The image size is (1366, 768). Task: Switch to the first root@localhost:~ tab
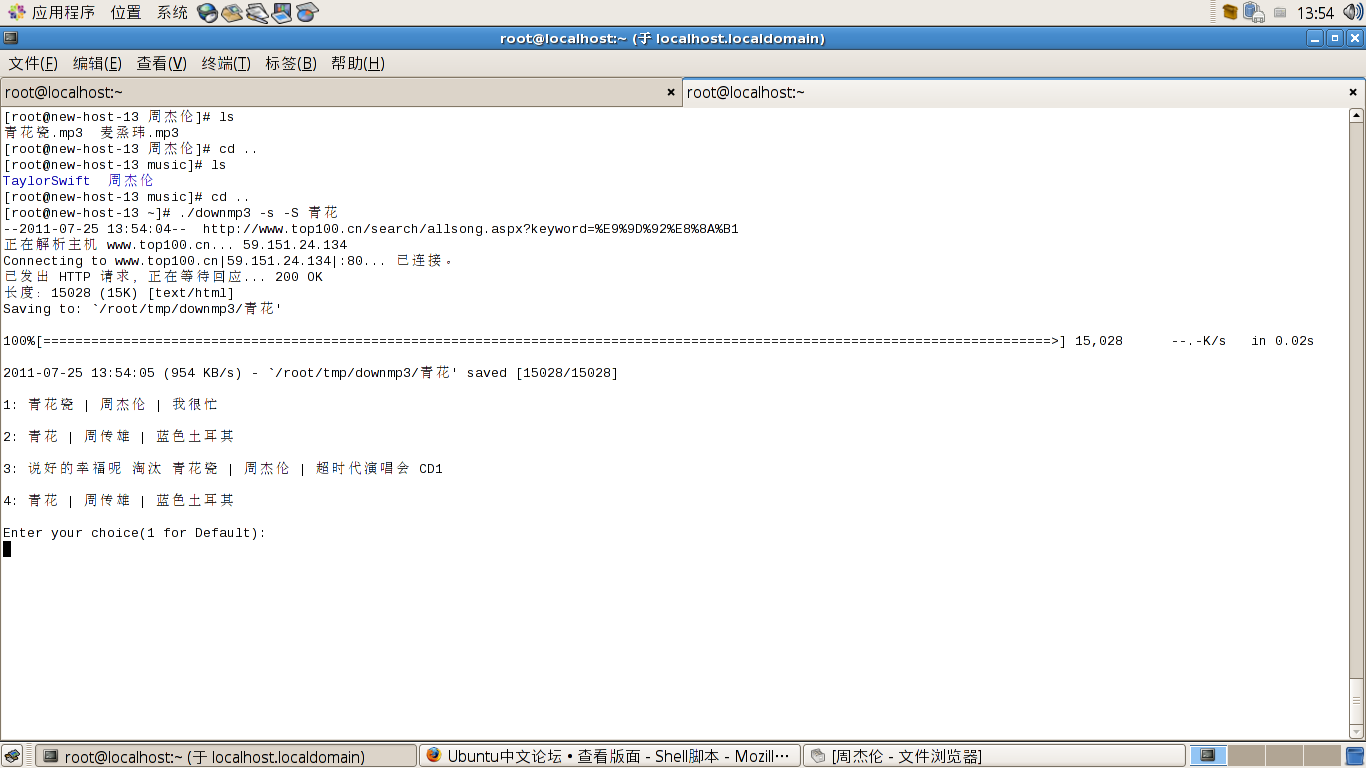tap(341, 92)
